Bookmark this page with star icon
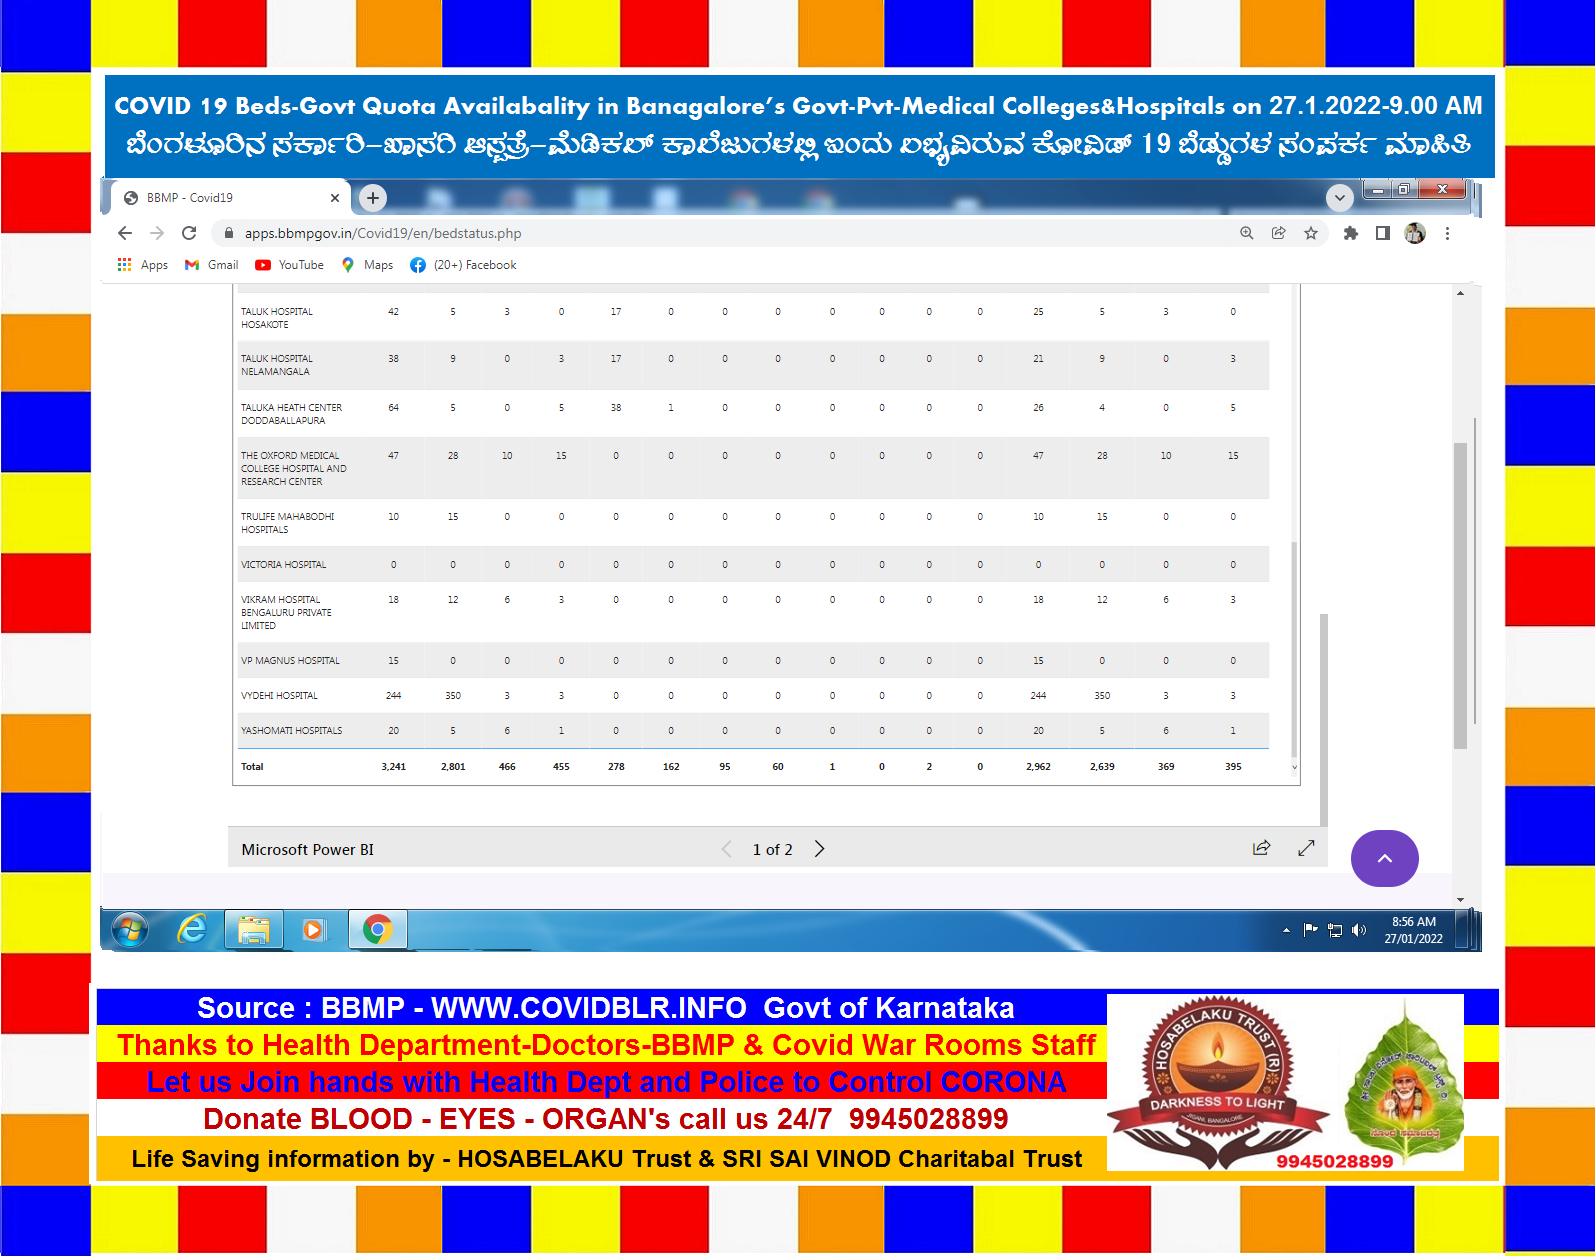This screenshot has width=1595, height=1256. [1311, 233]
